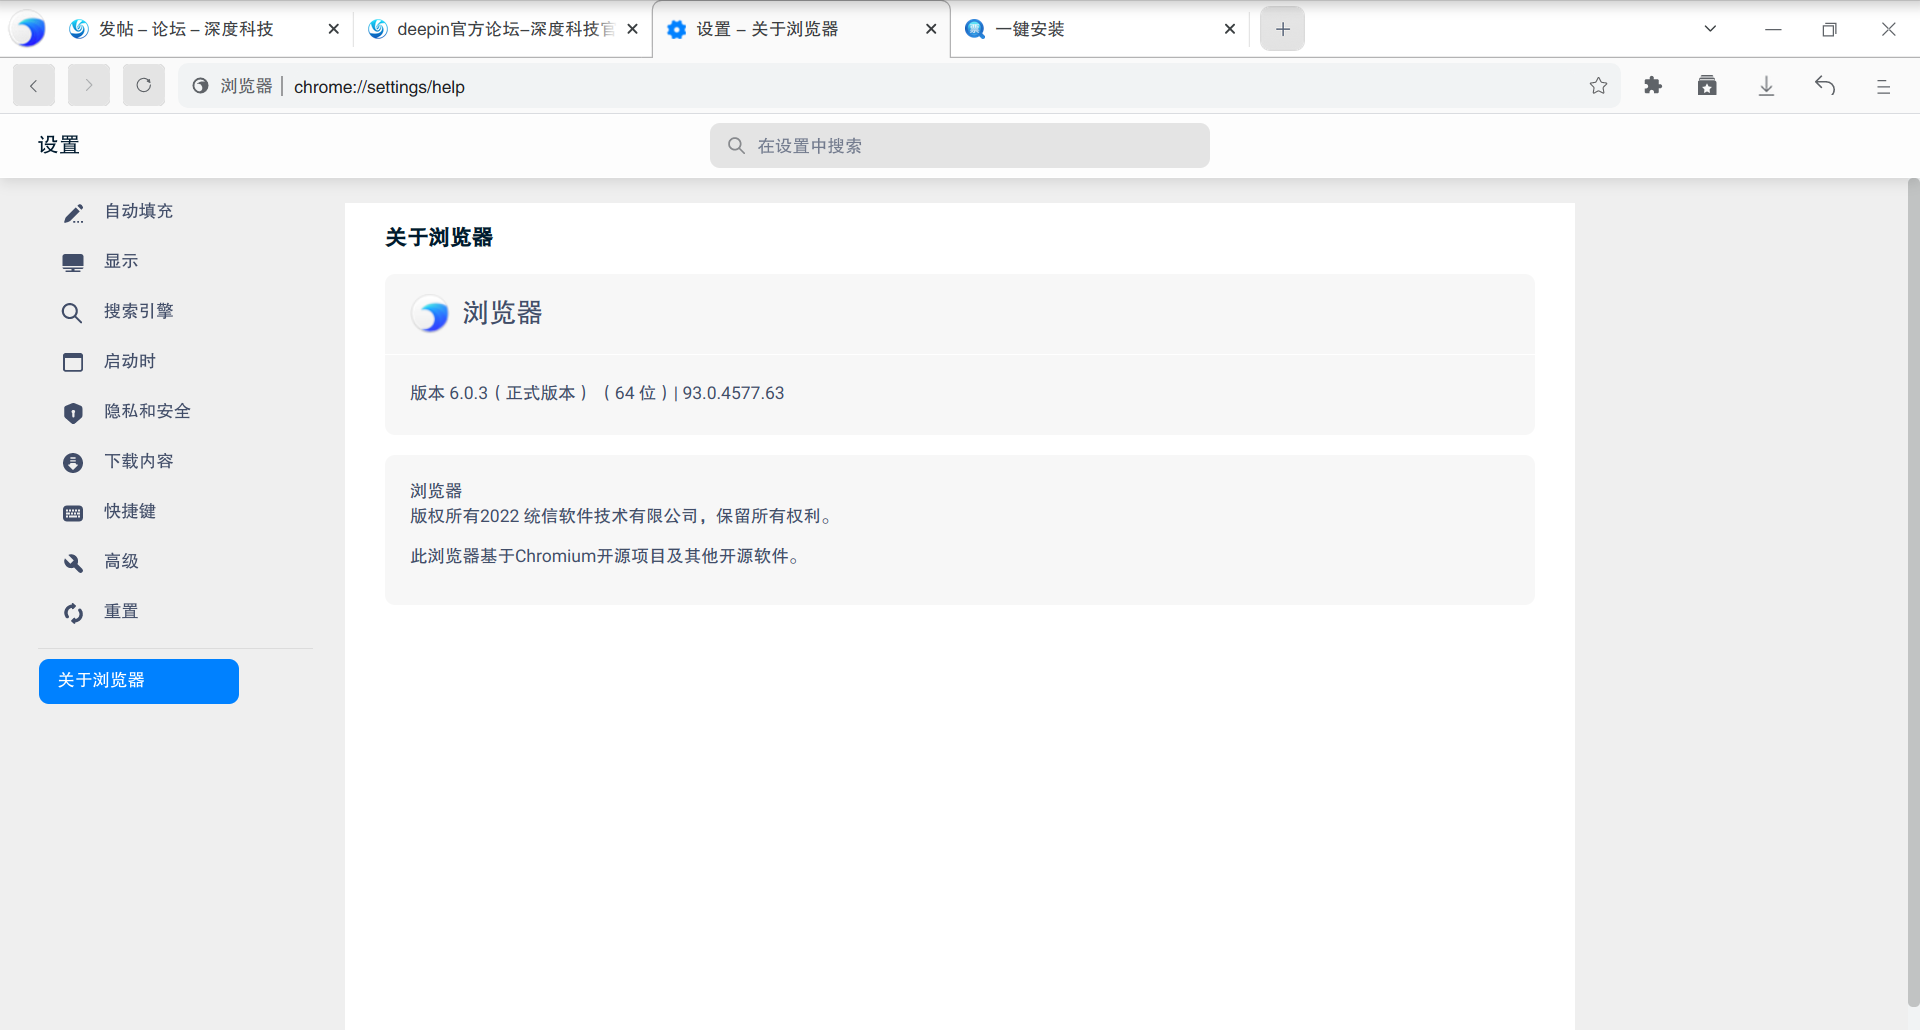
Task: Click the 关于浏览器 page heading
Action: coord(439,237)
